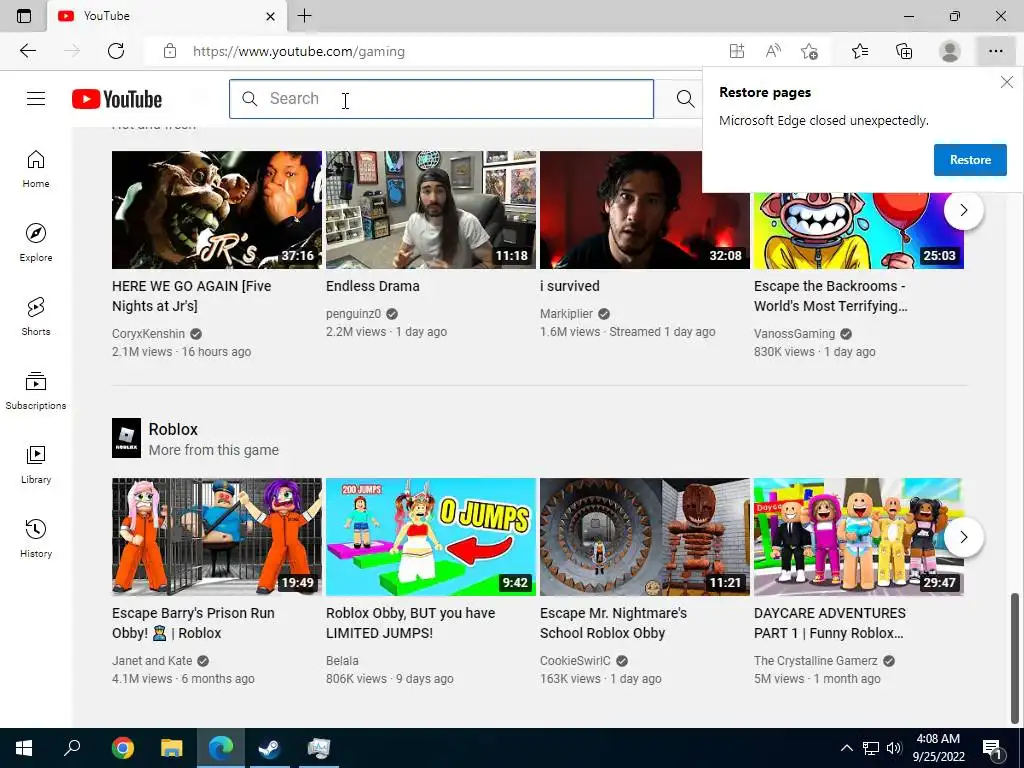Play Mr. Nightmare's School Obby thumbnail

coord(645,537)
